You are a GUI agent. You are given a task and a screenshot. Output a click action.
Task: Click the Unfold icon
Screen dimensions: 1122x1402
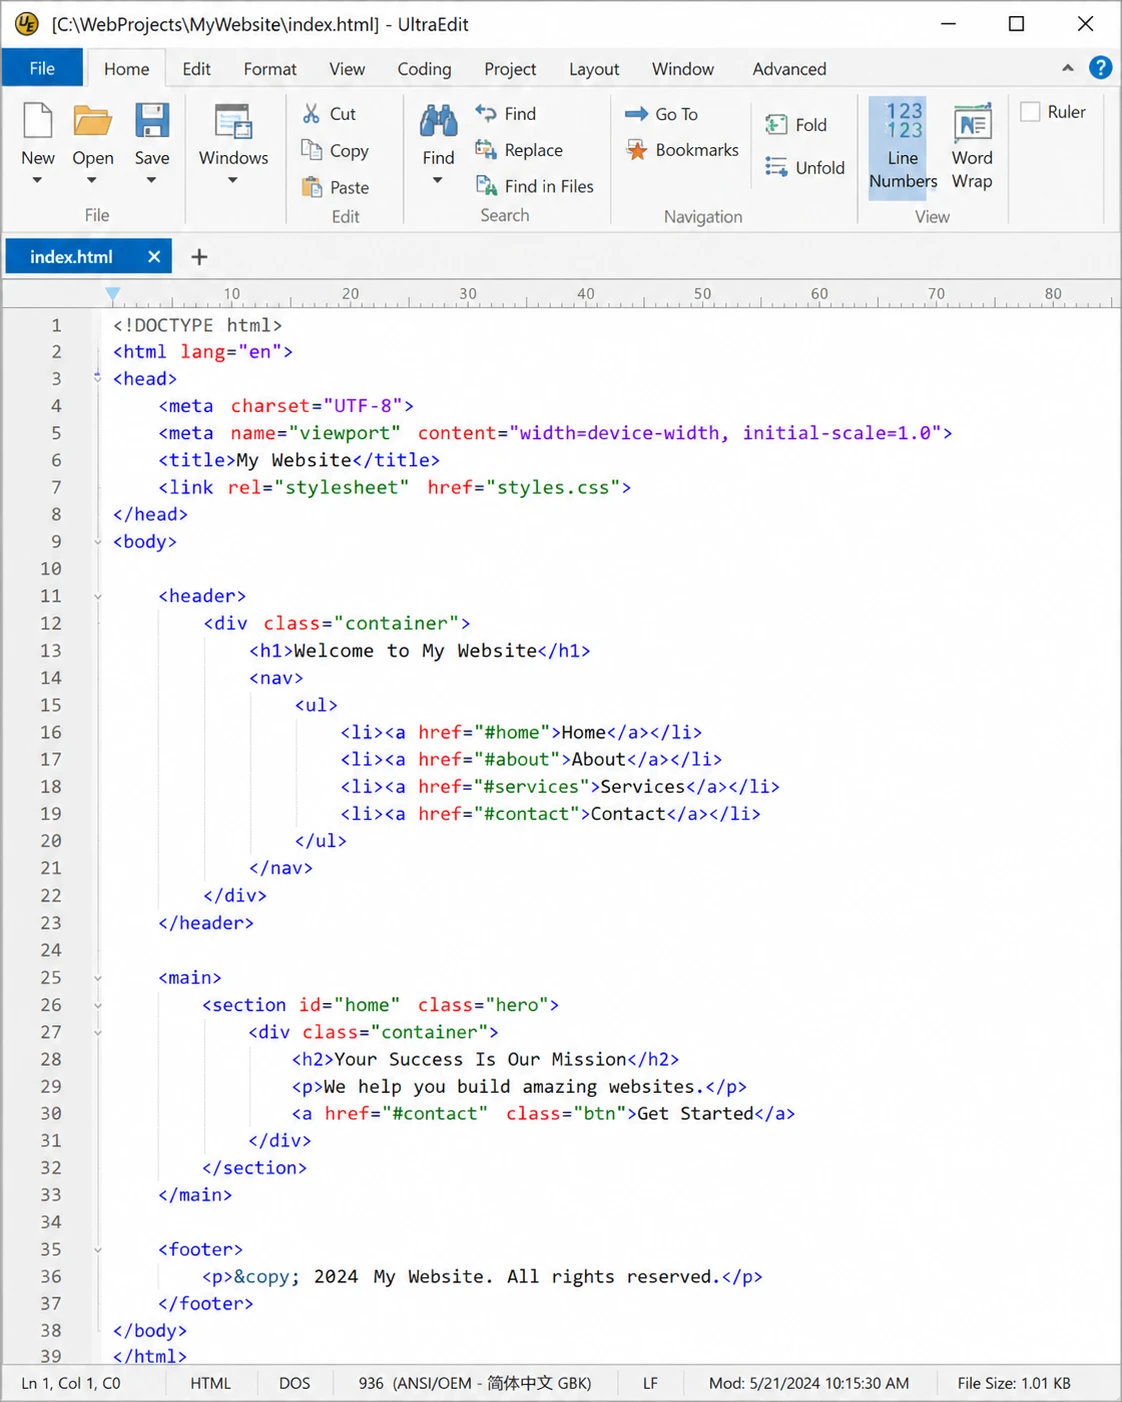(x=776, y=167)
